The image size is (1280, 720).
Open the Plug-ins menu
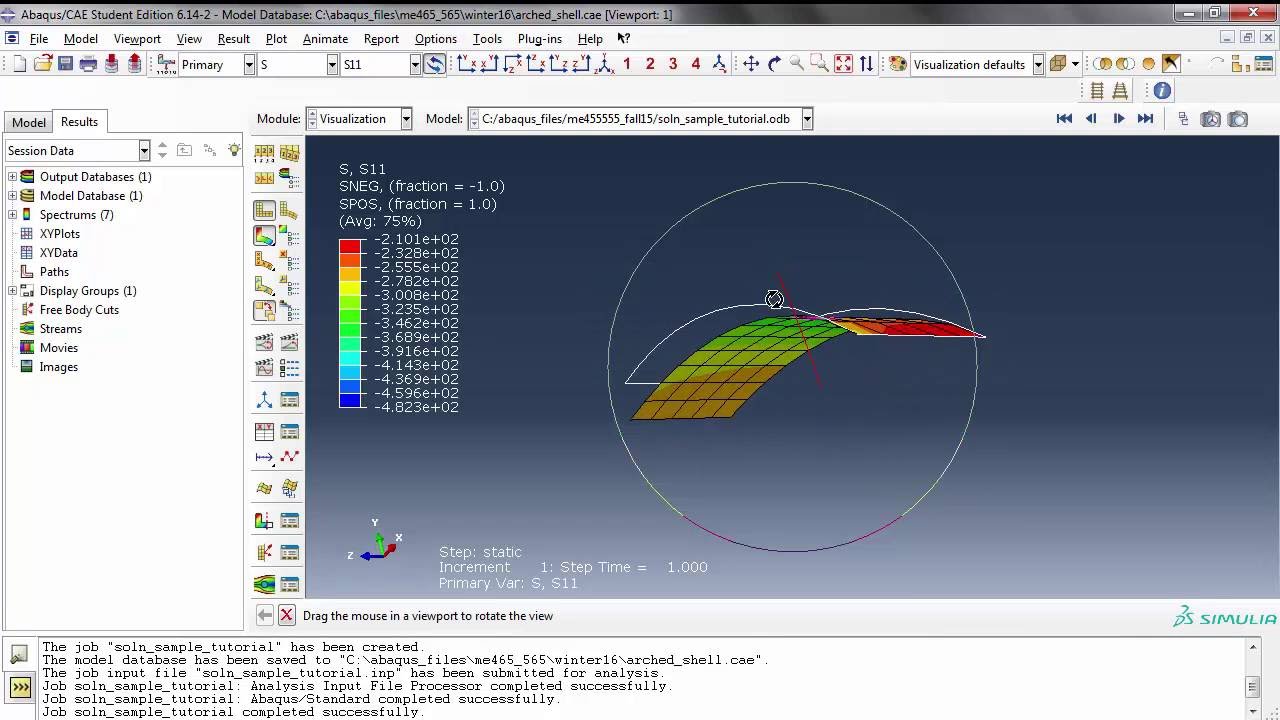click(x=540, y=38)
